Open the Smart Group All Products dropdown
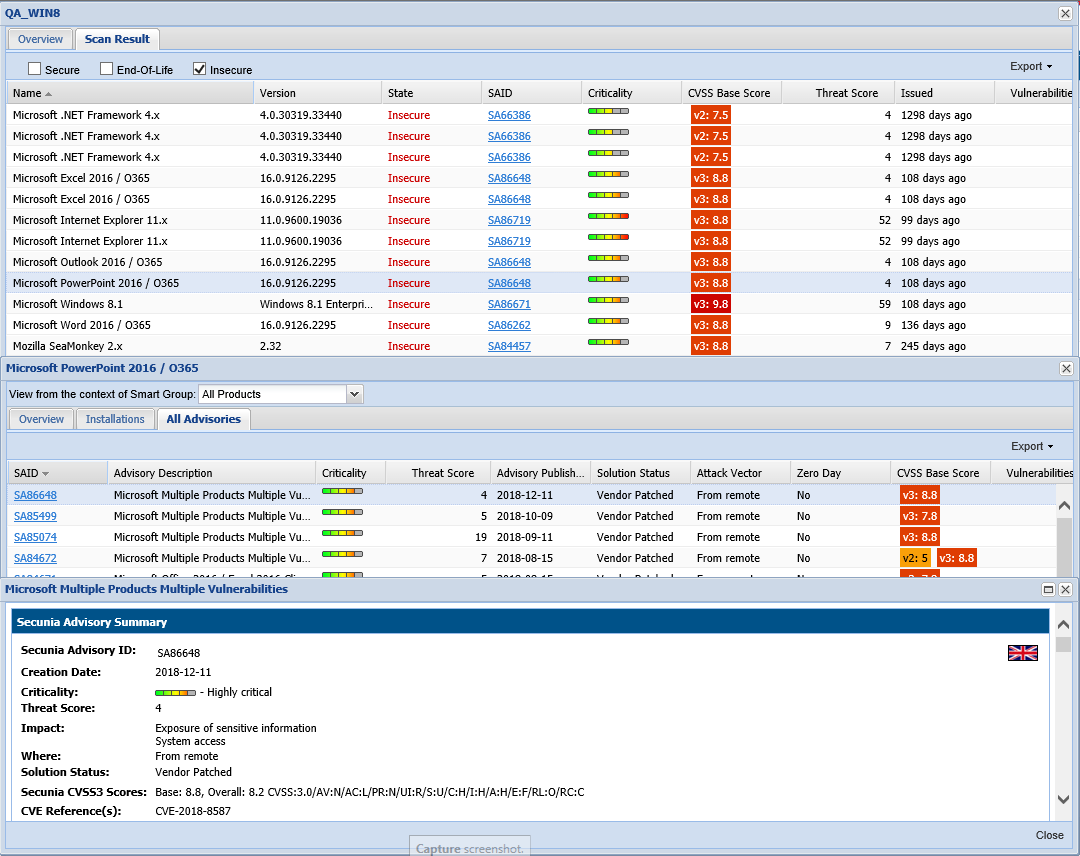The width and height of the screenshot is (1080, 856). click(354, 395)
